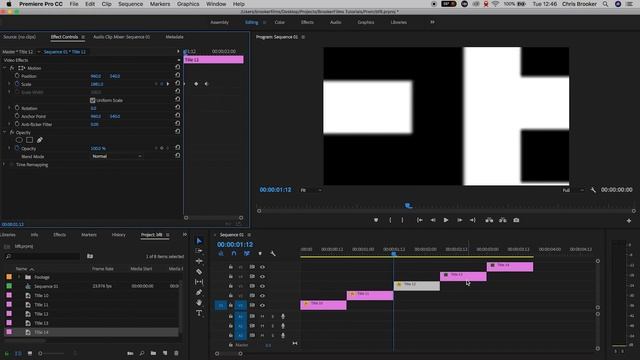
Task: Select the Razor tool
Action: (199, 271)
